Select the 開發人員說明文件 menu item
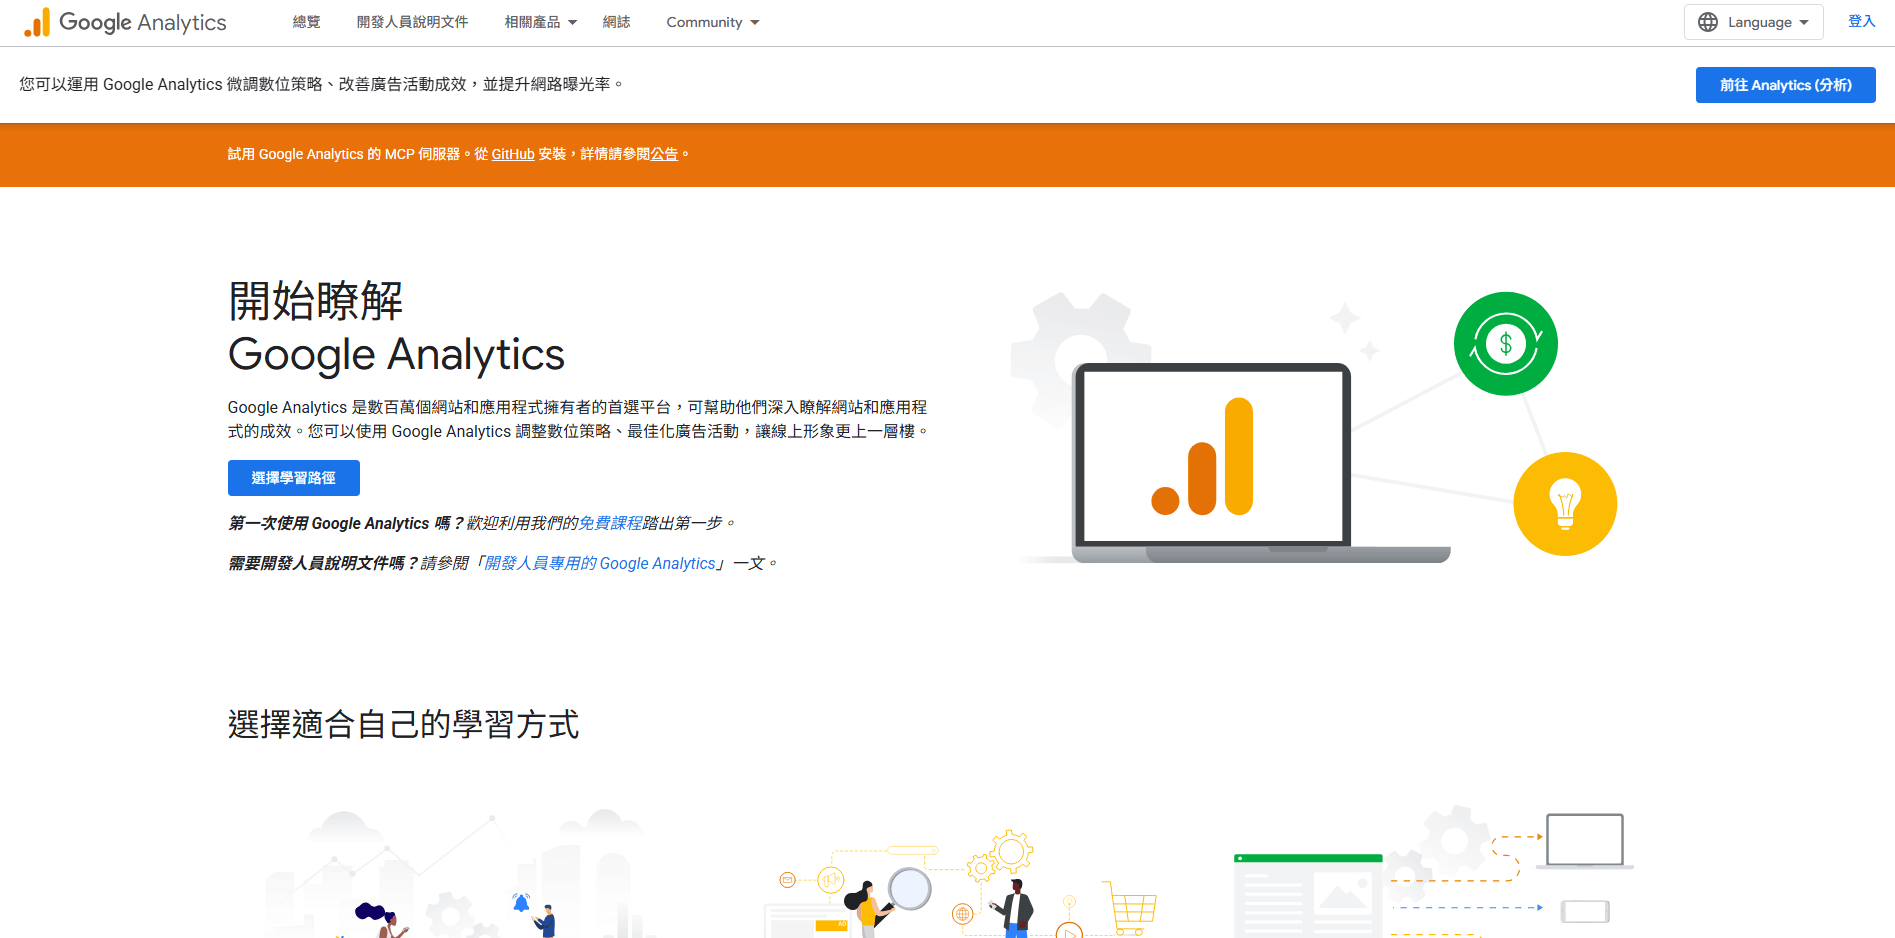The image size is (1895, 938). pyautogui.click(x=412, y=21)
